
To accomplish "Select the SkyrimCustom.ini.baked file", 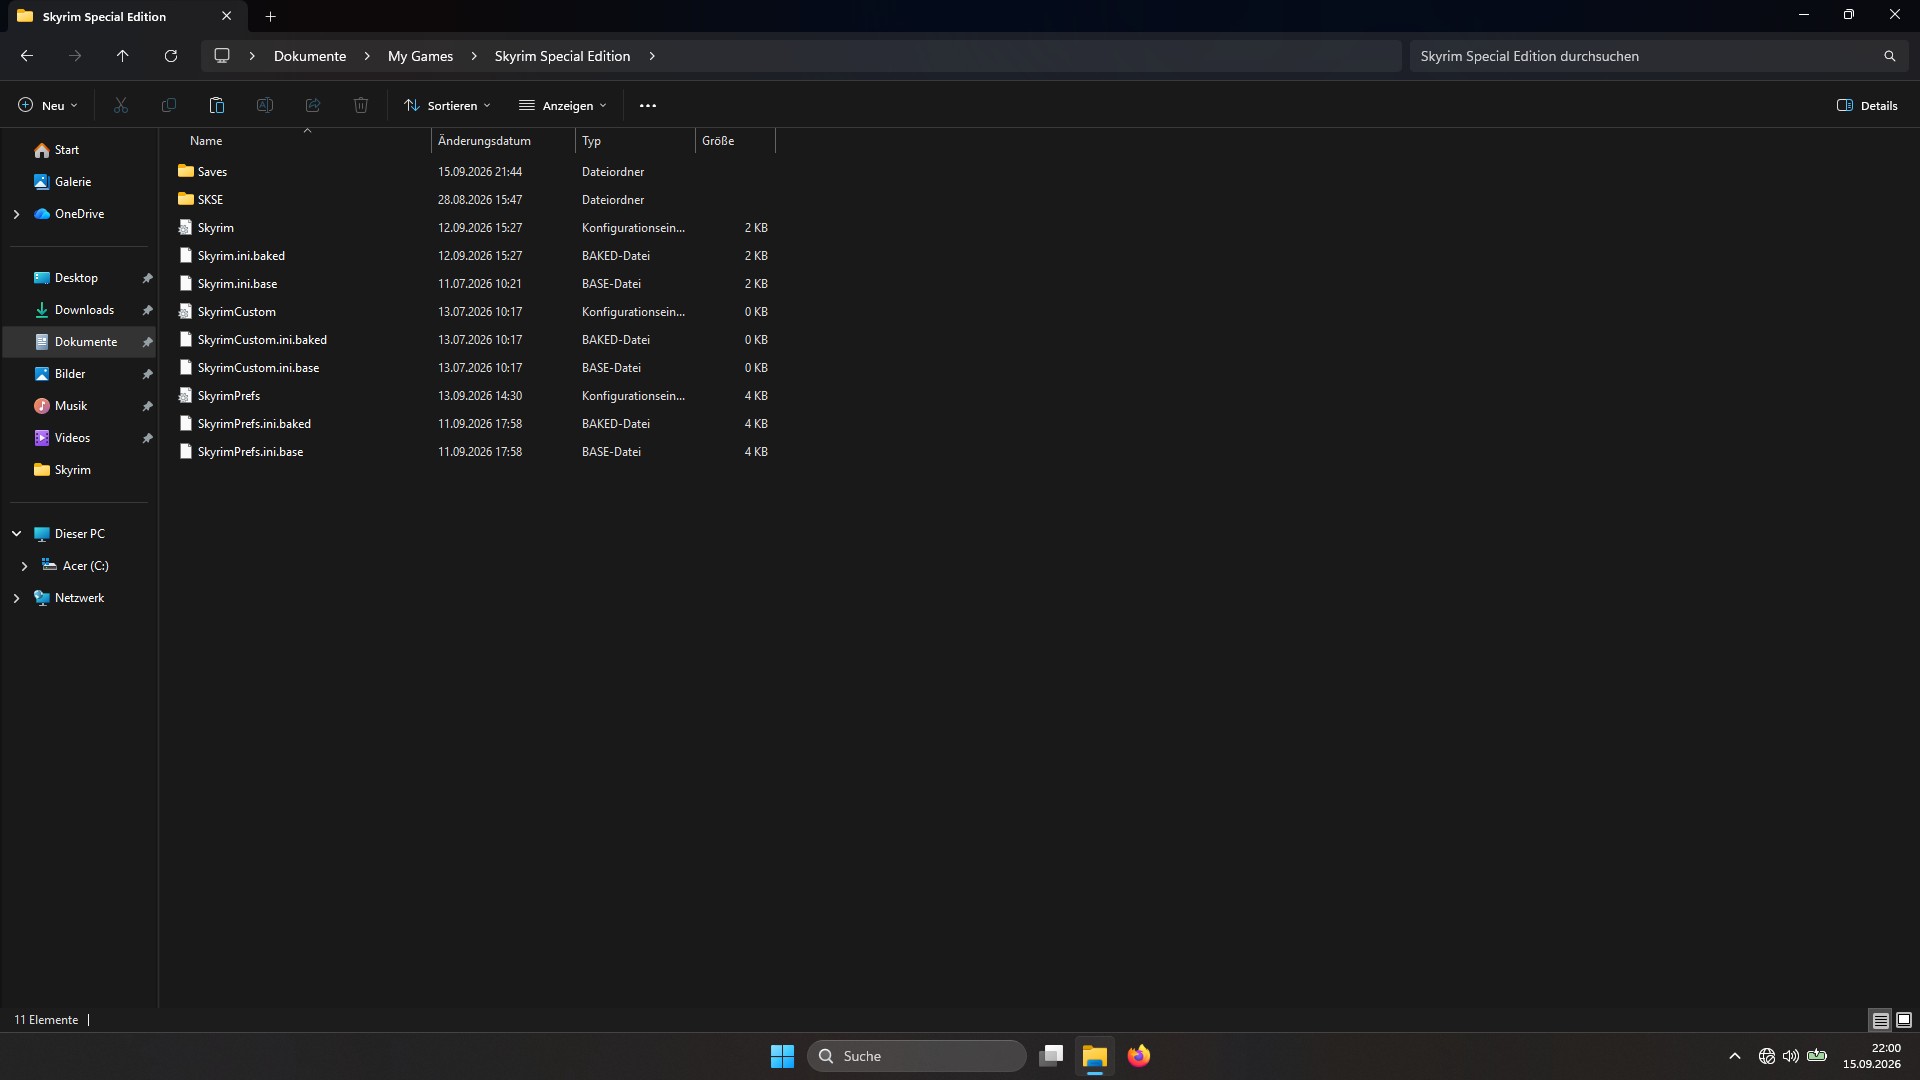I will pyautogui.click(x=475, y=340).
